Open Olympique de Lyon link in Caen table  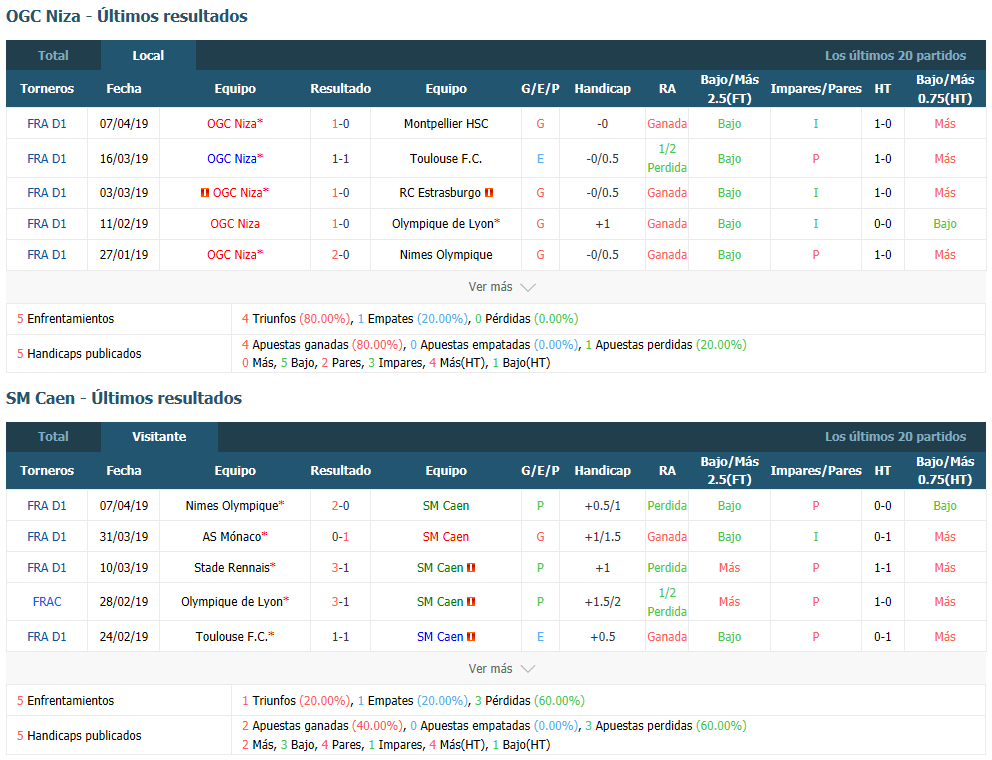235,602
